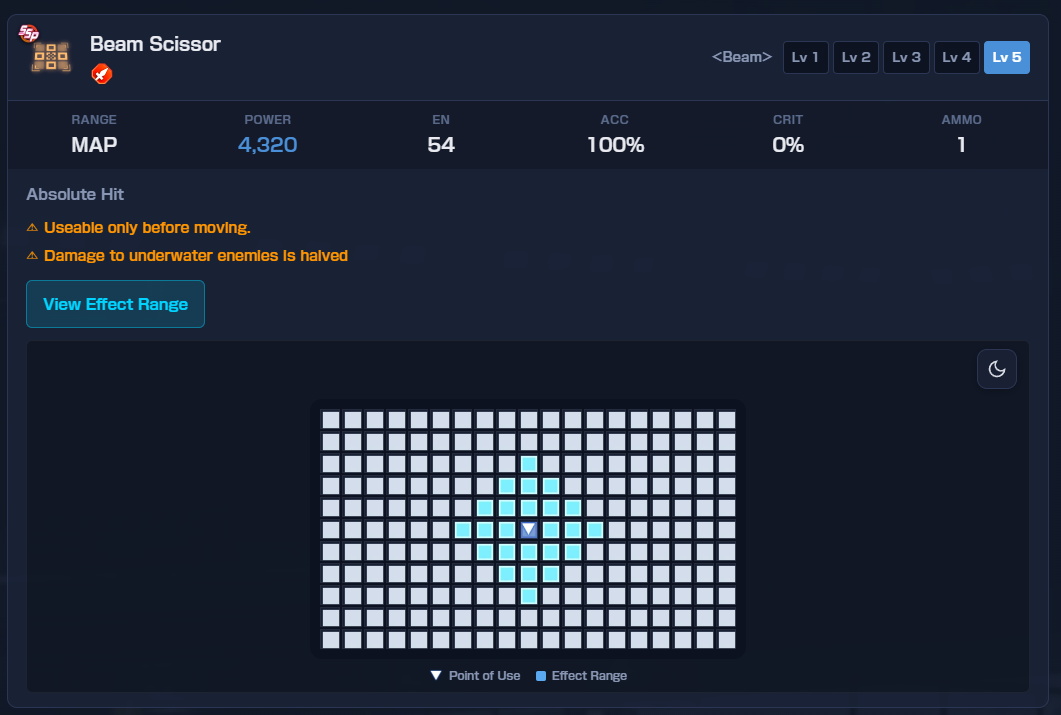Click the Point of Use triangle cell
1061x715 pixels.
[528, 530]
